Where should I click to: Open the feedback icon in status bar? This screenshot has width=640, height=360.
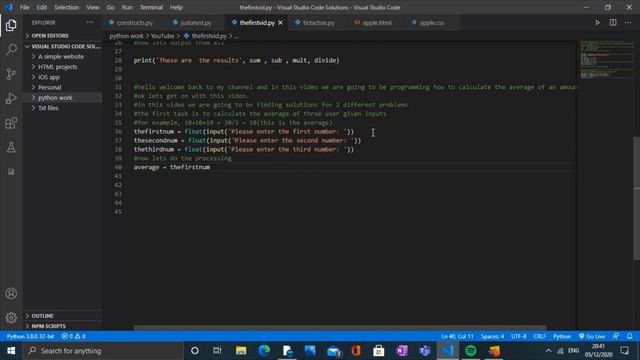(x=616, y=336)
